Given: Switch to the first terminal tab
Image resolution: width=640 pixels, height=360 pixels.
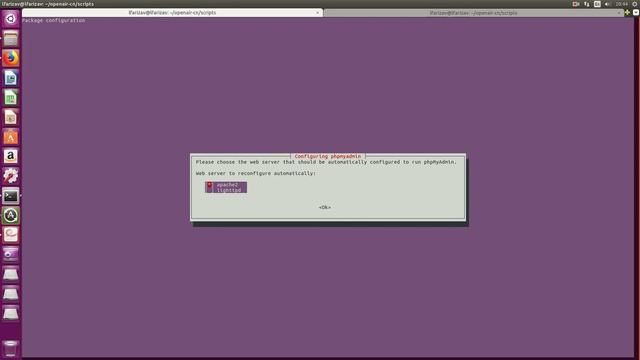Looking at the screenshot, I should click(x=172, y=13).
